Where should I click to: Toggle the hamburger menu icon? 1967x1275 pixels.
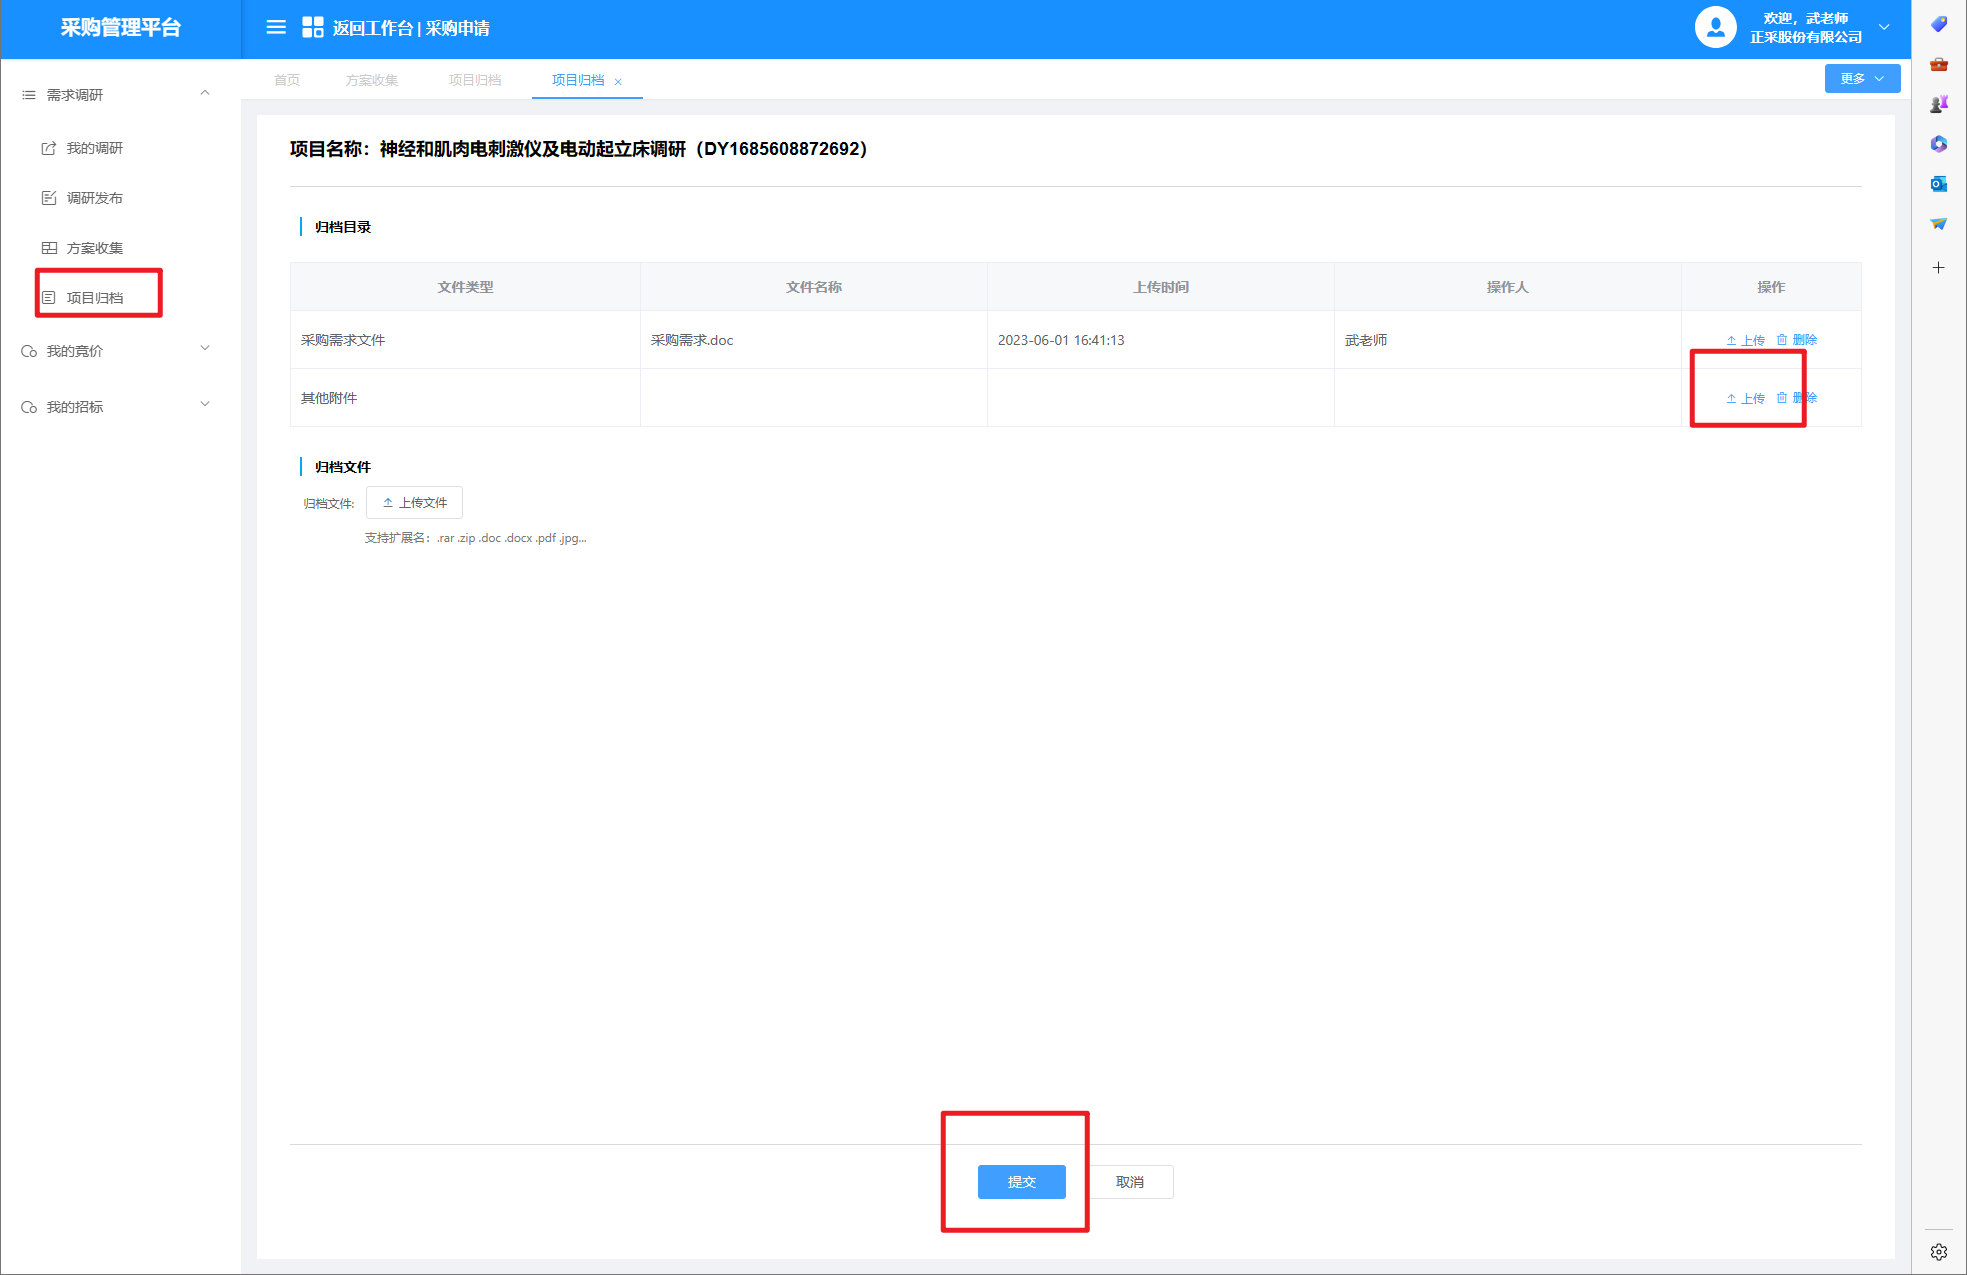pyautogui.click(x=276, y=28)
